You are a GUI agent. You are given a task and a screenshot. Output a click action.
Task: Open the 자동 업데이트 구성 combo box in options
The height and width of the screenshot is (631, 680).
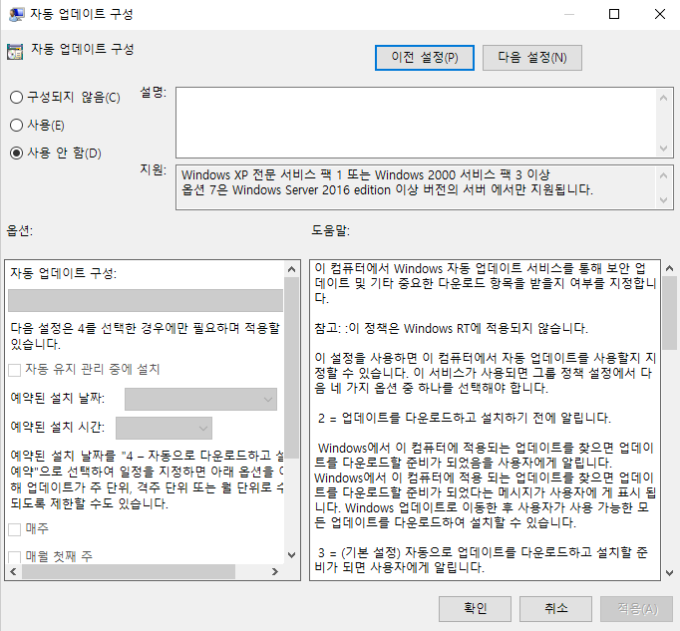(146, 300)
